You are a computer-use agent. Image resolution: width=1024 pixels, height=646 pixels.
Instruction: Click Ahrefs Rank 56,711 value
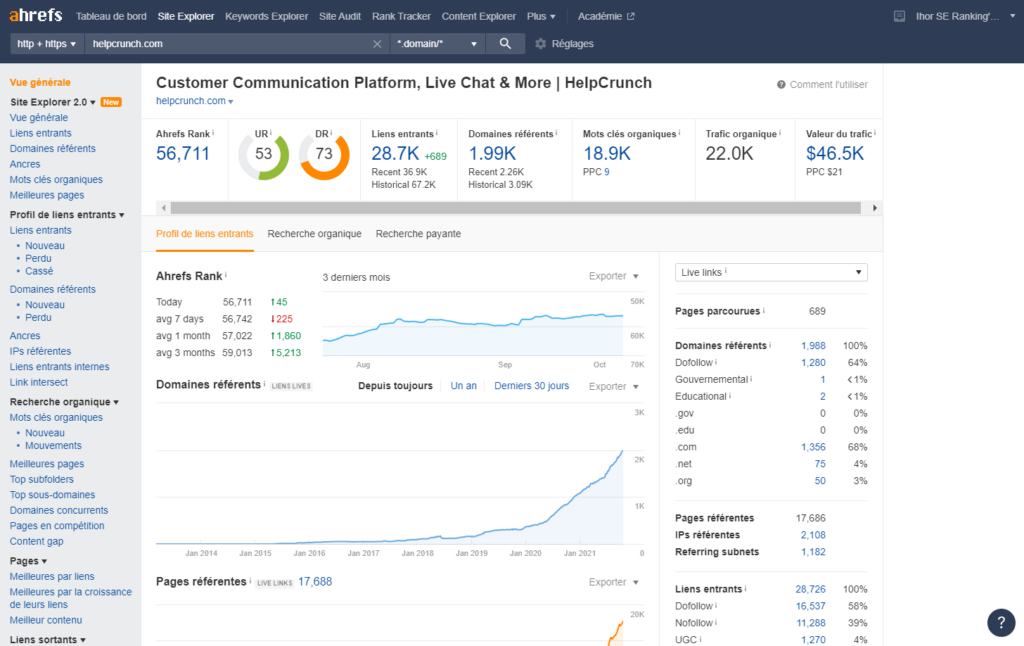[183, 153]
